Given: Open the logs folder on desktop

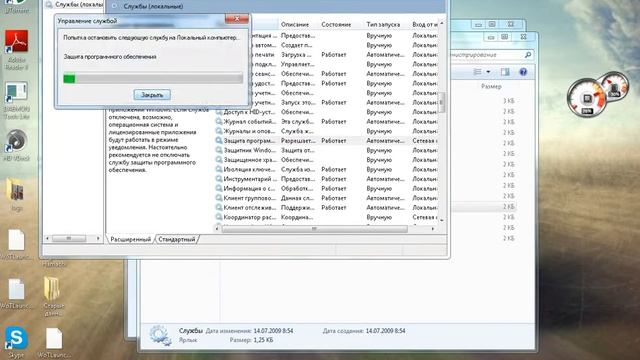Looking at the screenshot, I should 16,195.
